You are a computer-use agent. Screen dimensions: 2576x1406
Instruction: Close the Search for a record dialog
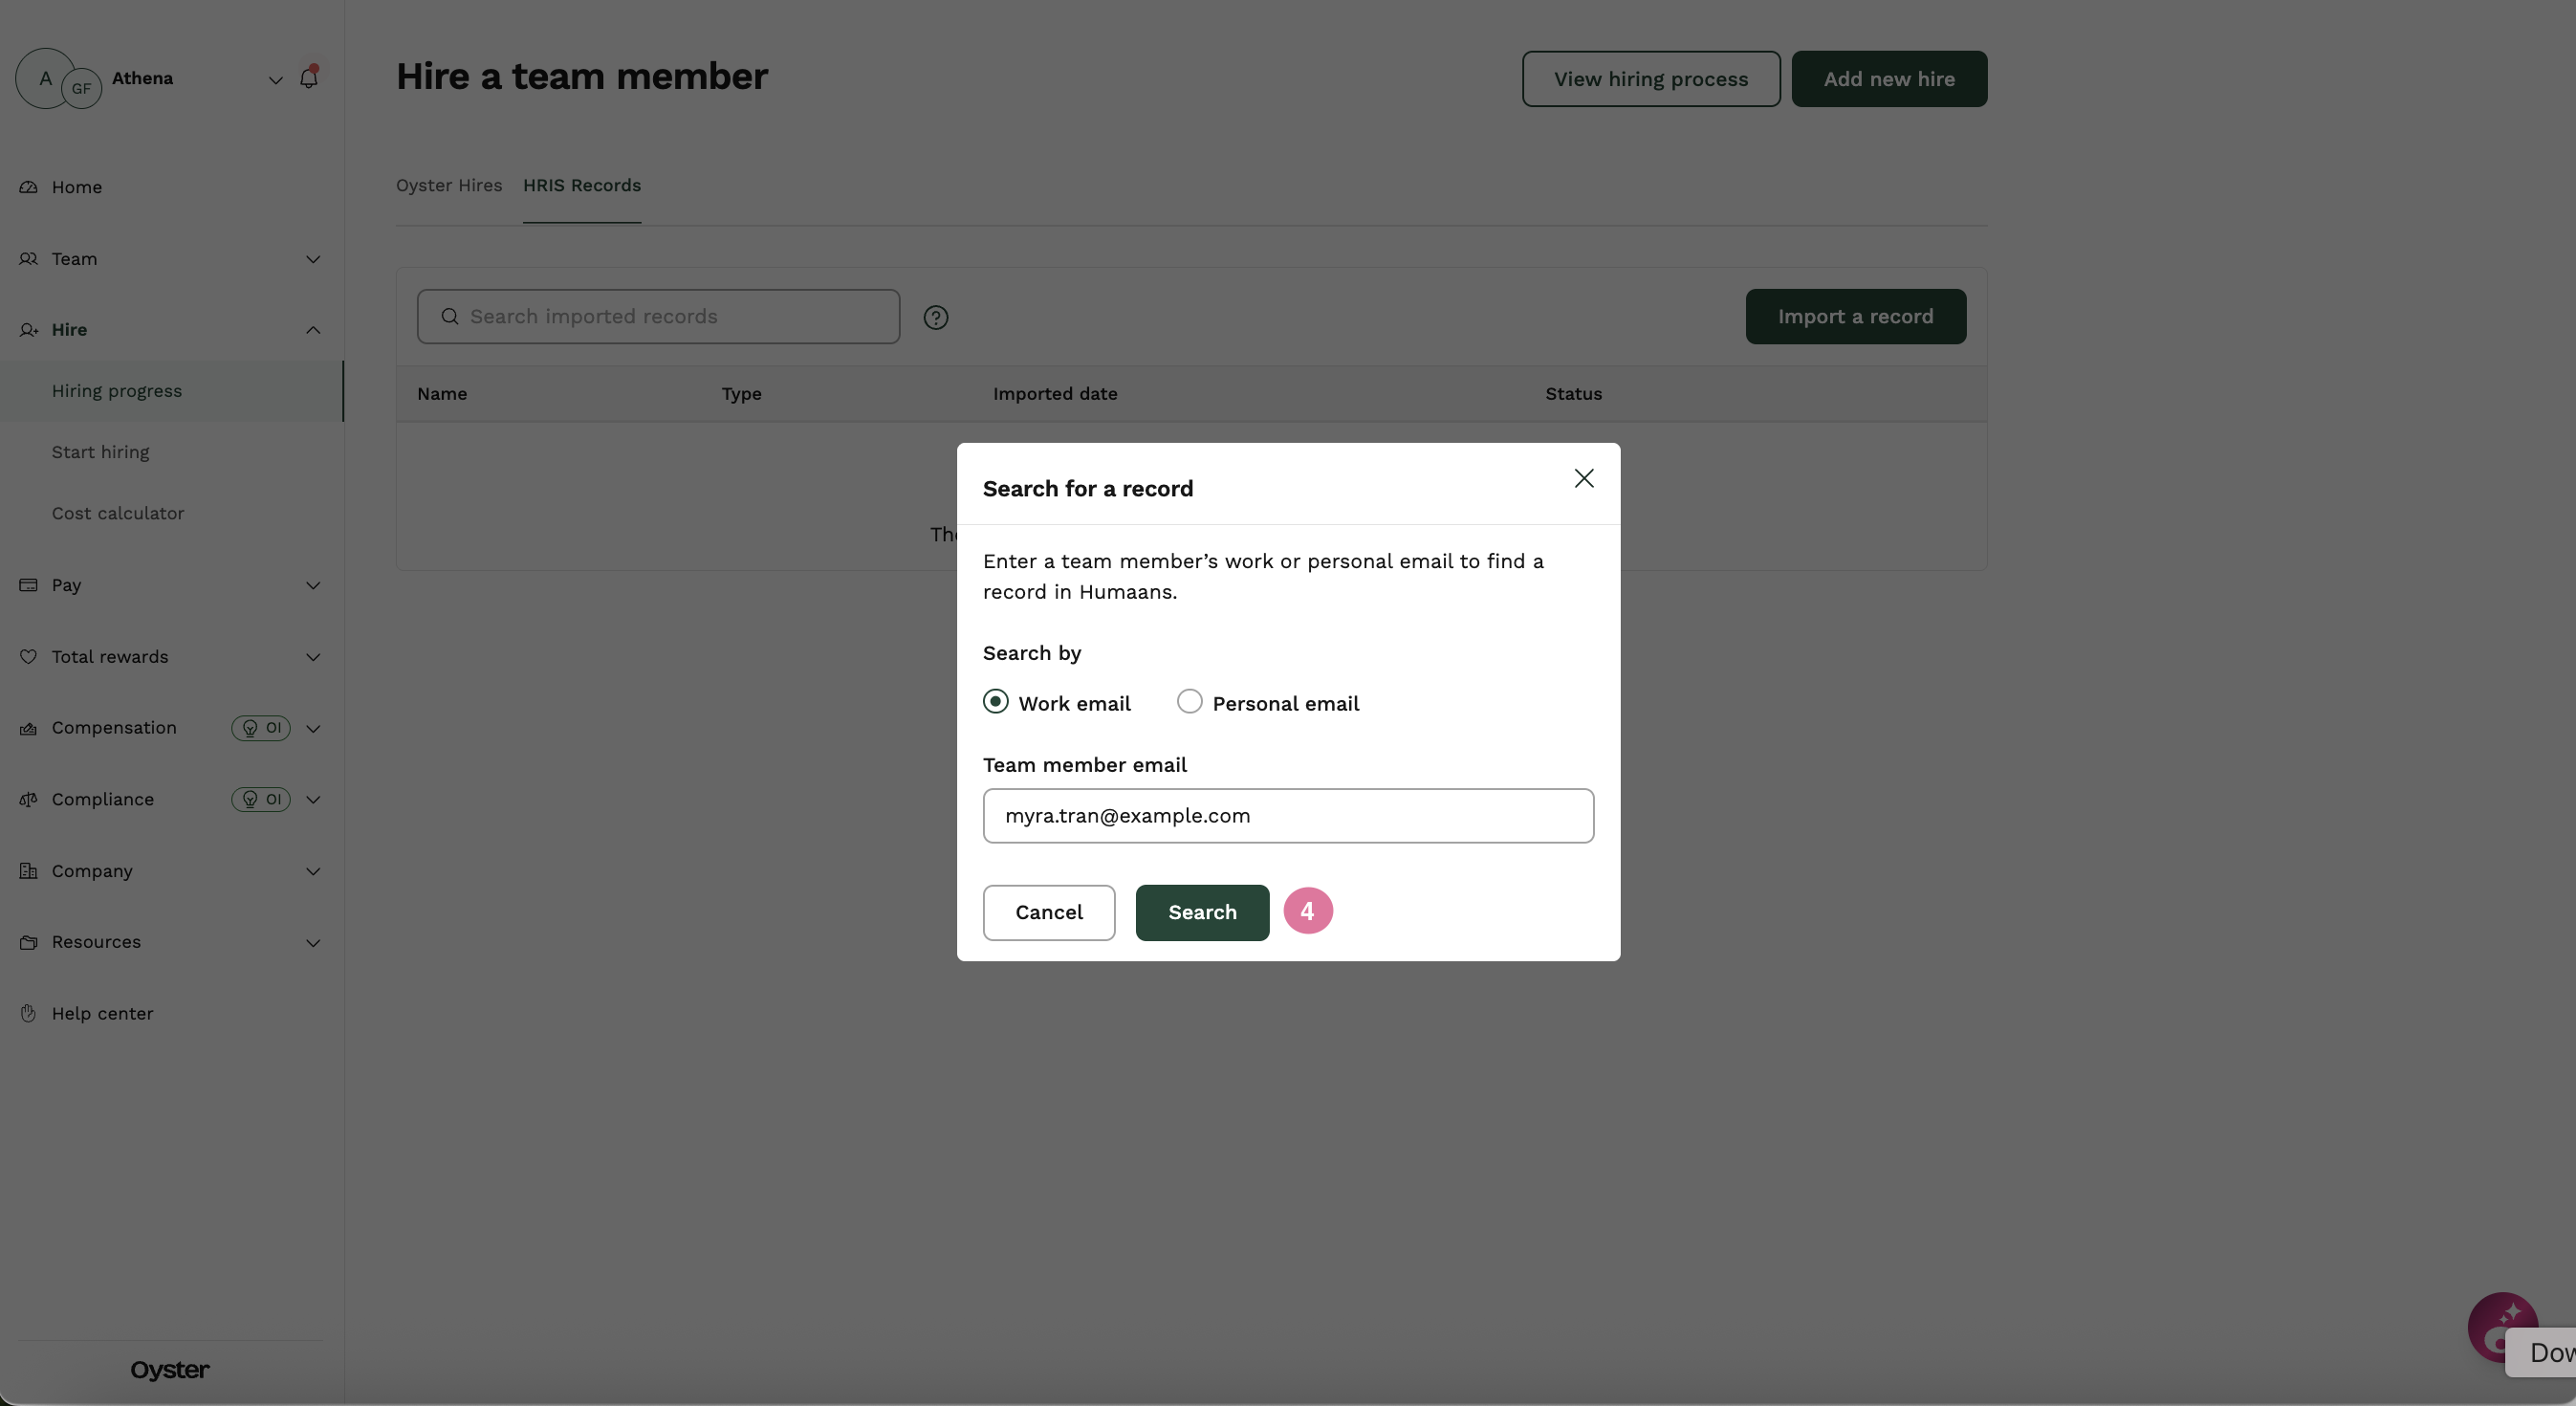coord(1584,479)
